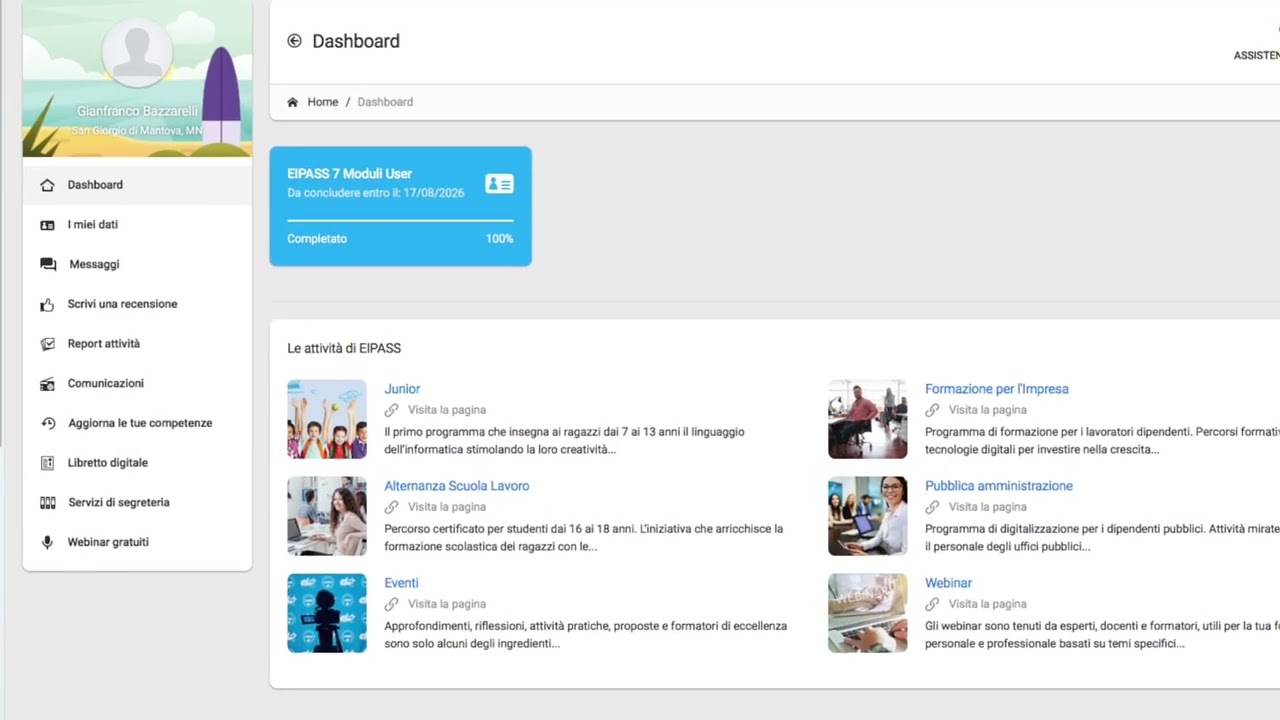Click the 100% completion value
The image size is (1280, 720).
[499, 239]
